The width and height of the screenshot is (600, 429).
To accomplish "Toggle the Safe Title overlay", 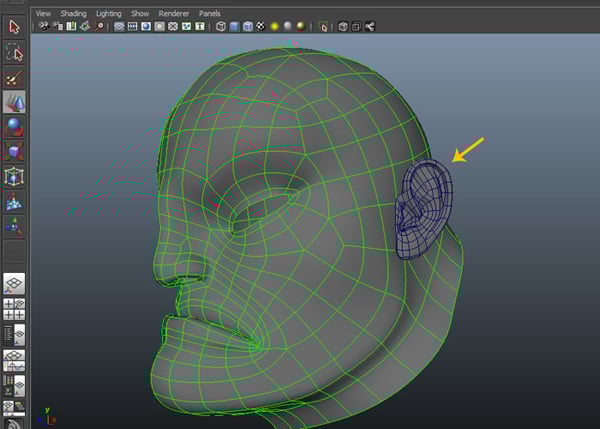I will pyautogui.click(x=200, y=26).
